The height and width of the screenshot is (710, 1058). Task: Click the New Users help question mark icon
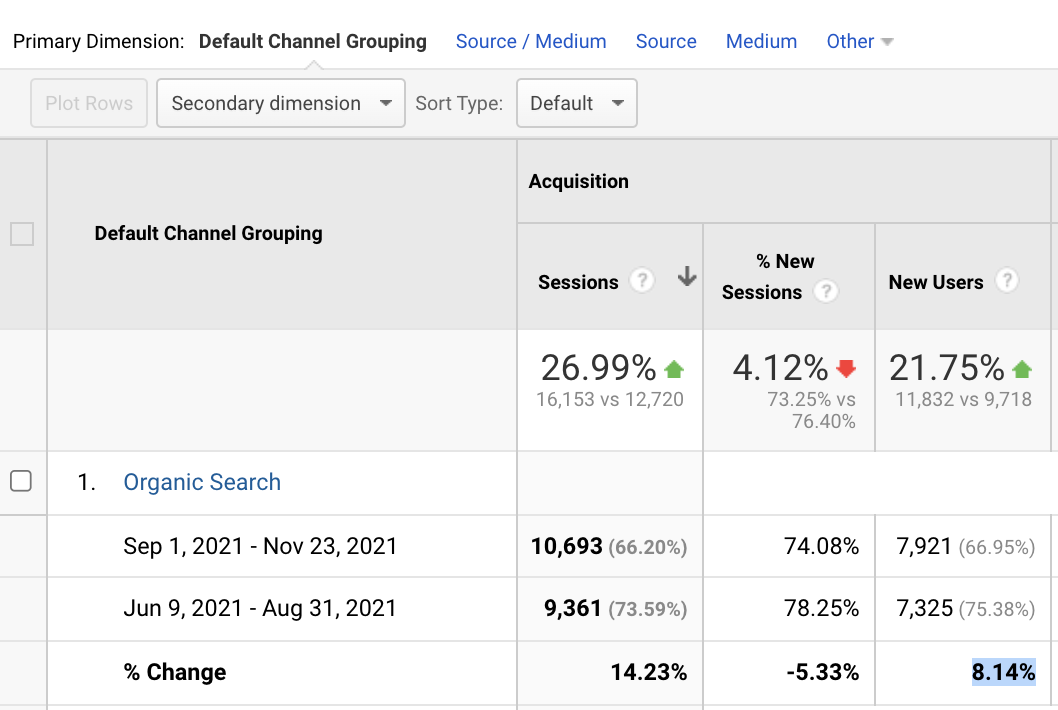tap(1005, 281)
